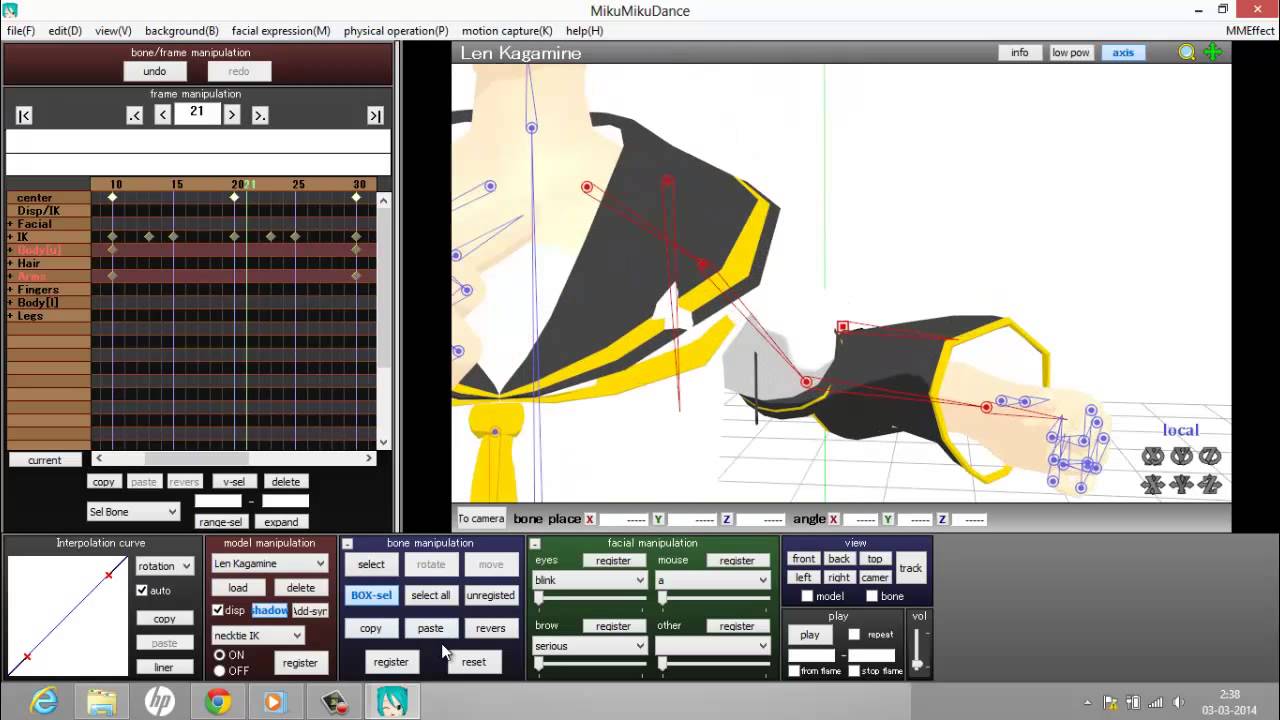Click the local coordinate mode label
The height and width of the screenshot is (720, 1280).
pos(1180,430)
